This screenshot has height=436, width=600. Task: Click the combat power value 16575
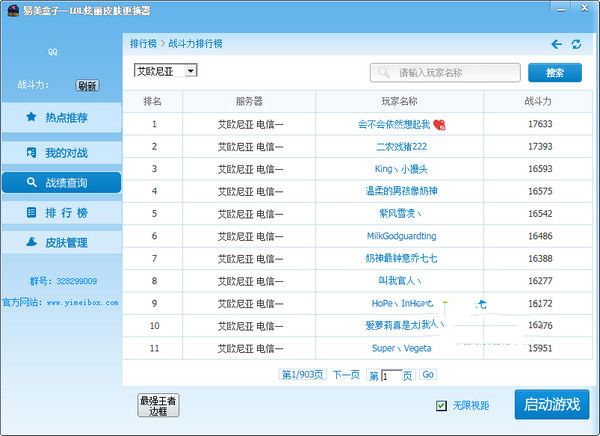click(x=540, y=191)
